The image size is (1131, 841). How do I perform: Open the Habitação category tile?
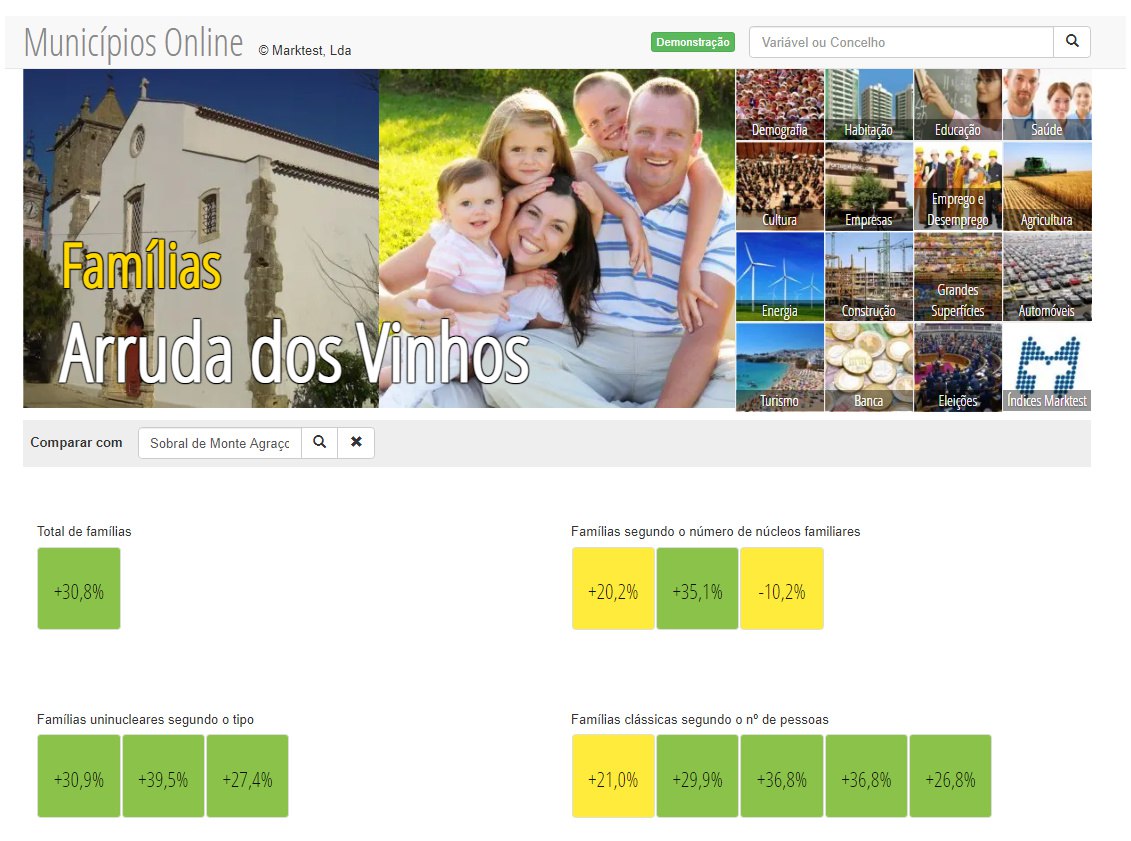tap(869, 105)
